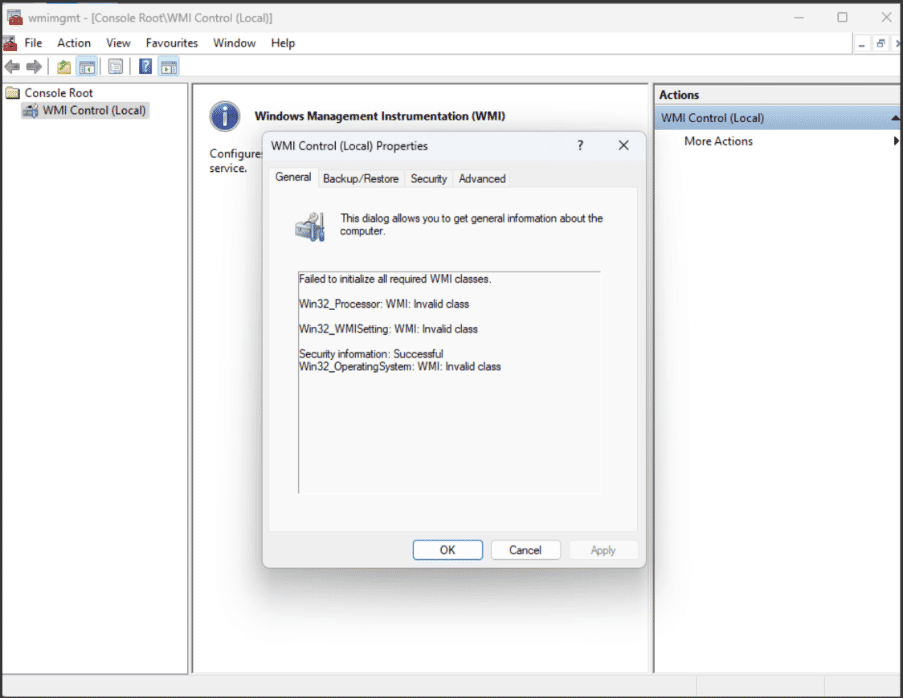
Task: Open the File menu
Action: [33, 43]
